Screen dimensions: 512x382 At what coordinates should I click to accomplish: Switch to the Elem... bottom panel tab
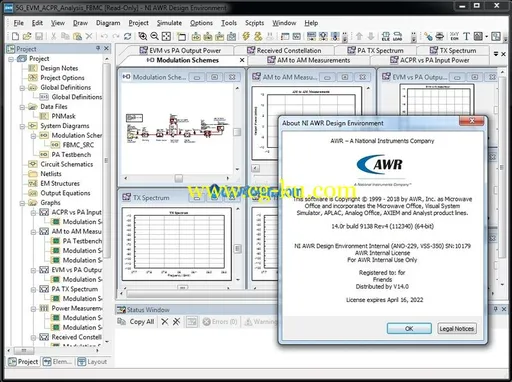[57, 362]
